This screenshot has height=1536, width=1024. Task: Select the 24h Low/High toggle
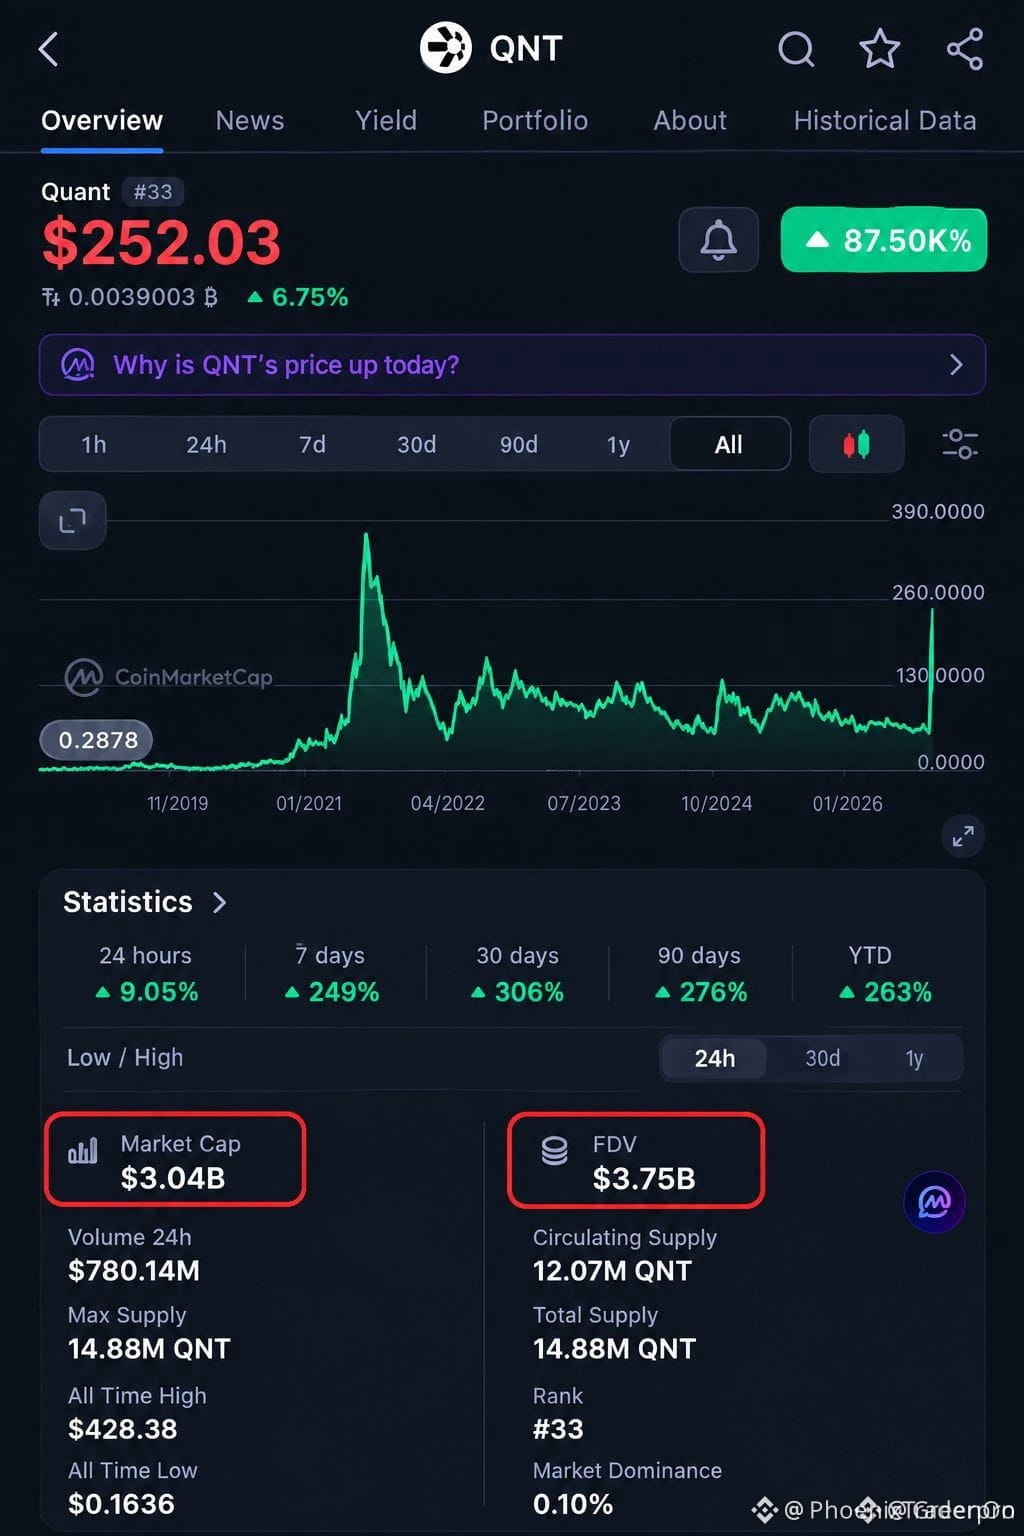(714, 1058)
